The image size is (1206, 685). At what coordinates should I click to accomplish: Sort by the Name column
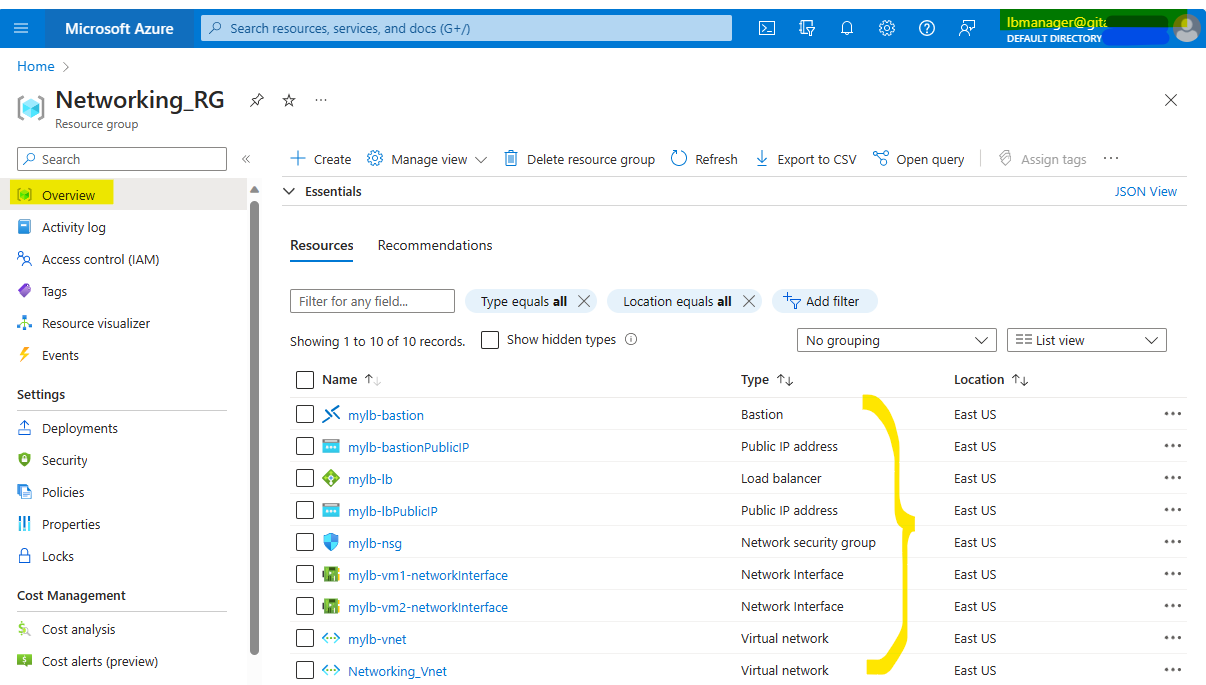[350, 380]
